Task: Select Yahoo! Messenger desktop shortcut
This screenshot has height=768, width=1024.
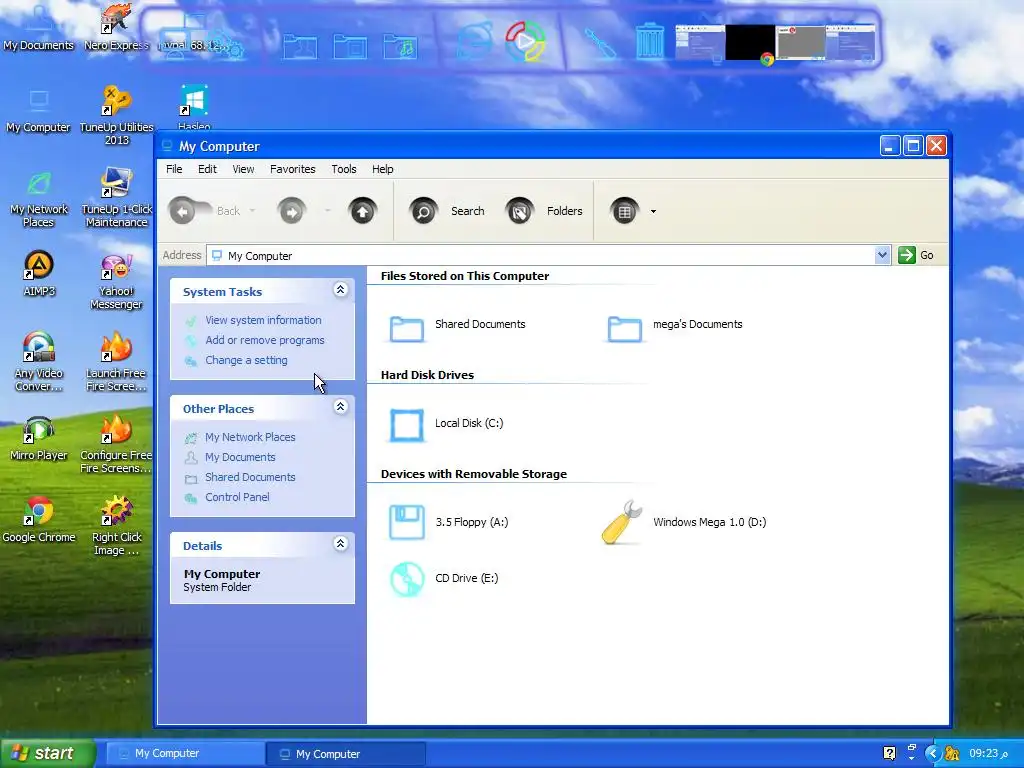Action: 116,281
